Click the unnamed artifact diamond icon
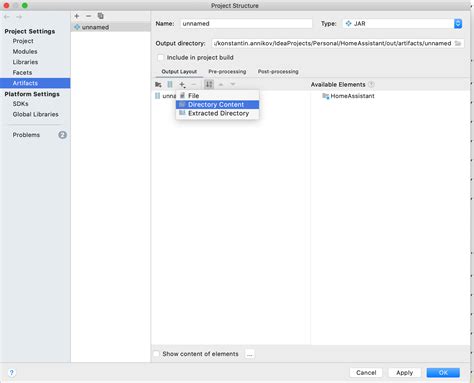474x383 pixels. pyautogui.click(x=77, y=27)
